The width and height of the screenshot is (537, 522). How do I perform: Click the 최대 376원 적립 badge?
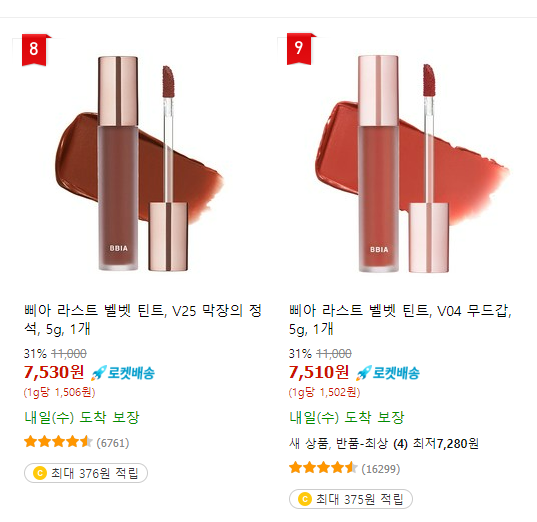[x=86, y=473]
